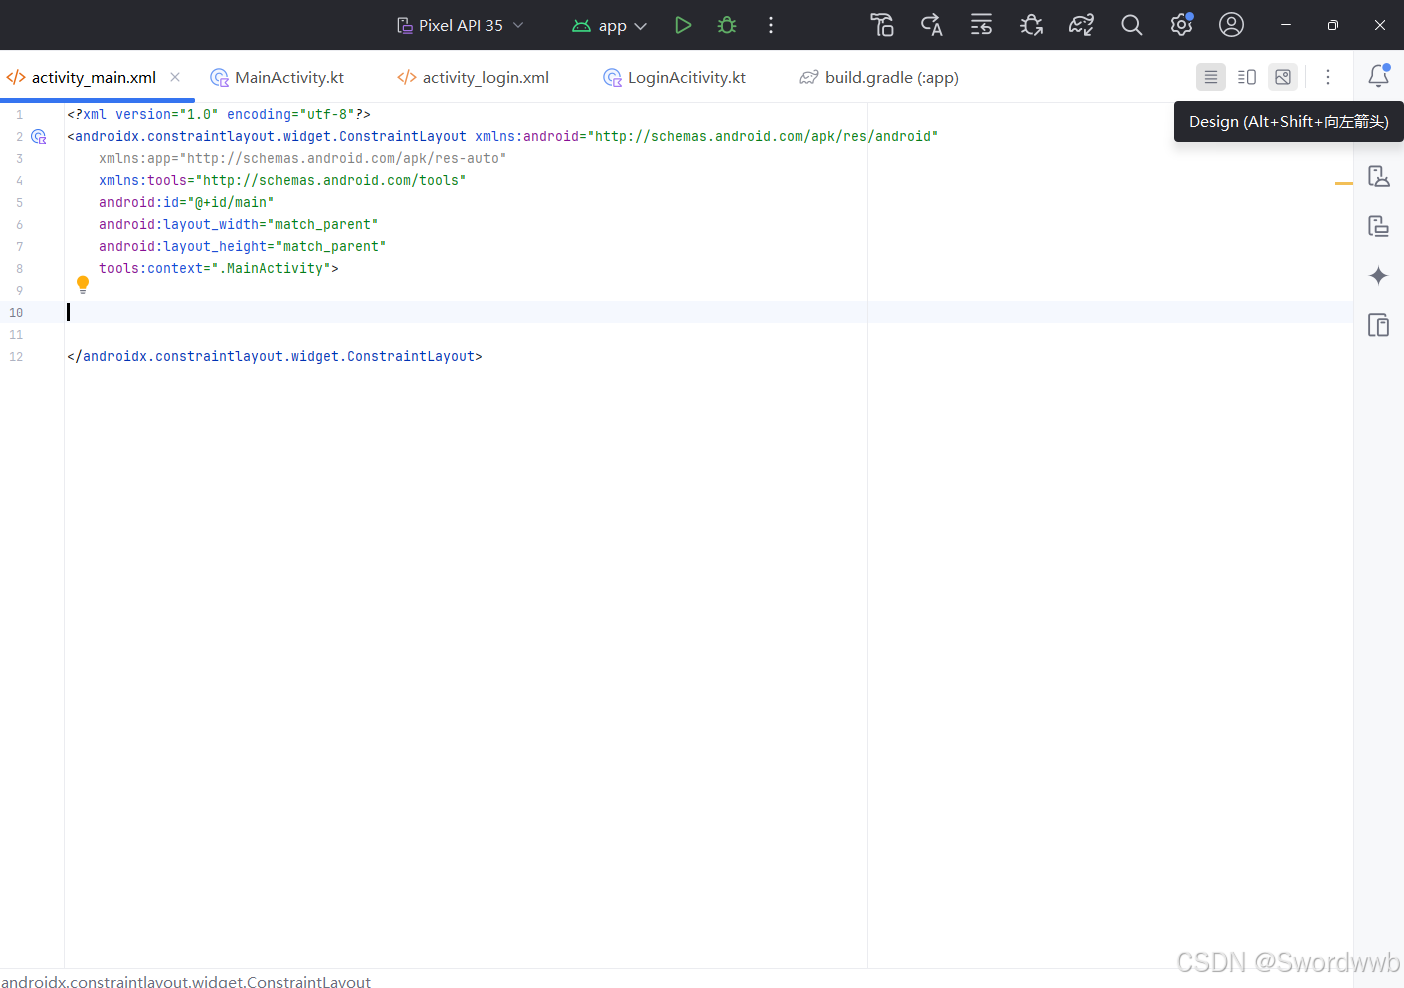Click the quick-fix lightbulb in the gutter
Image resolution: width=1404 pixels, height=988 pixels.
point(83,284)
